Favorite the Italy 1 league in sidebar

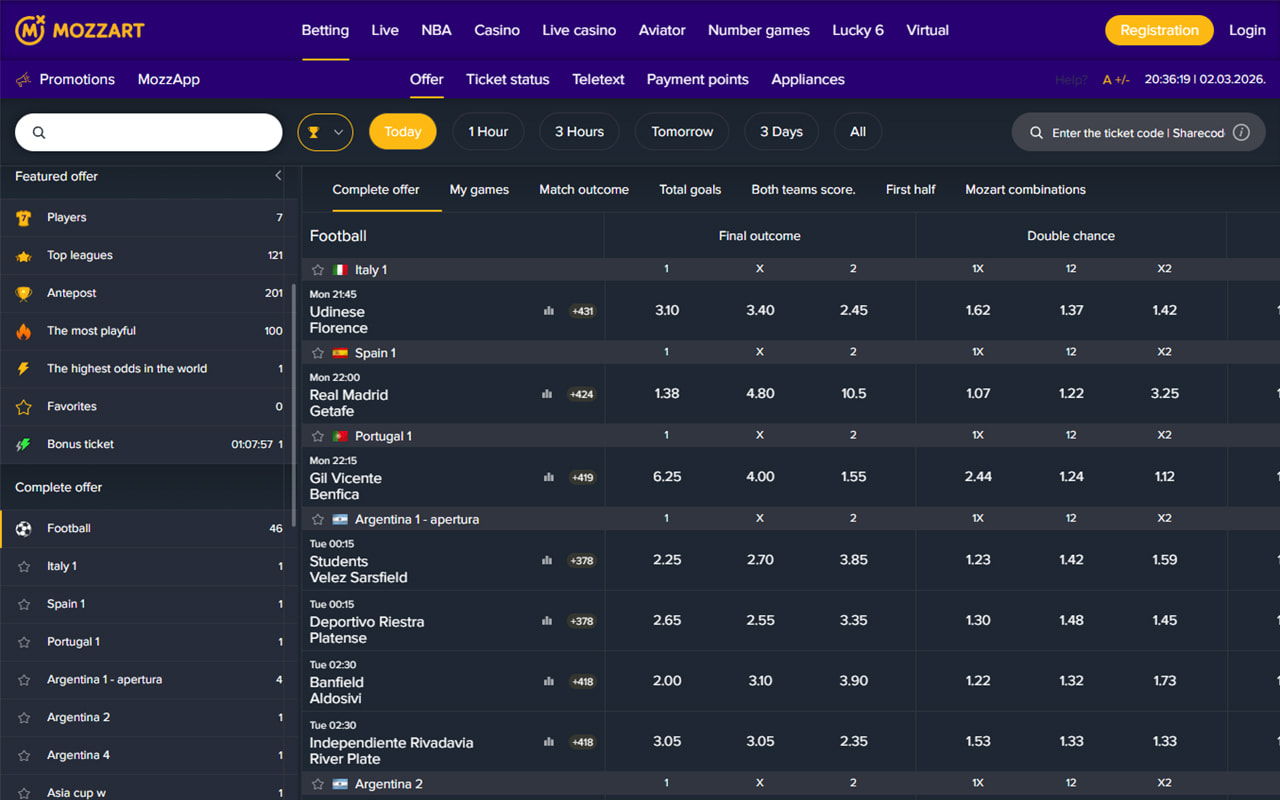(24, 566)
